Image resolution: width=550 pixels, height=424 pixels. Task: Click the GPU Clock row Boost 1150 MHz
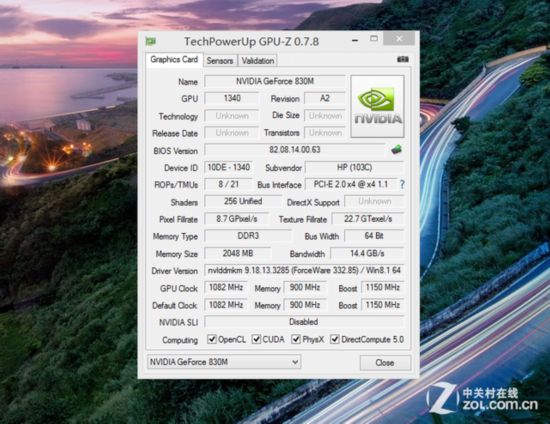coord(382,288)
